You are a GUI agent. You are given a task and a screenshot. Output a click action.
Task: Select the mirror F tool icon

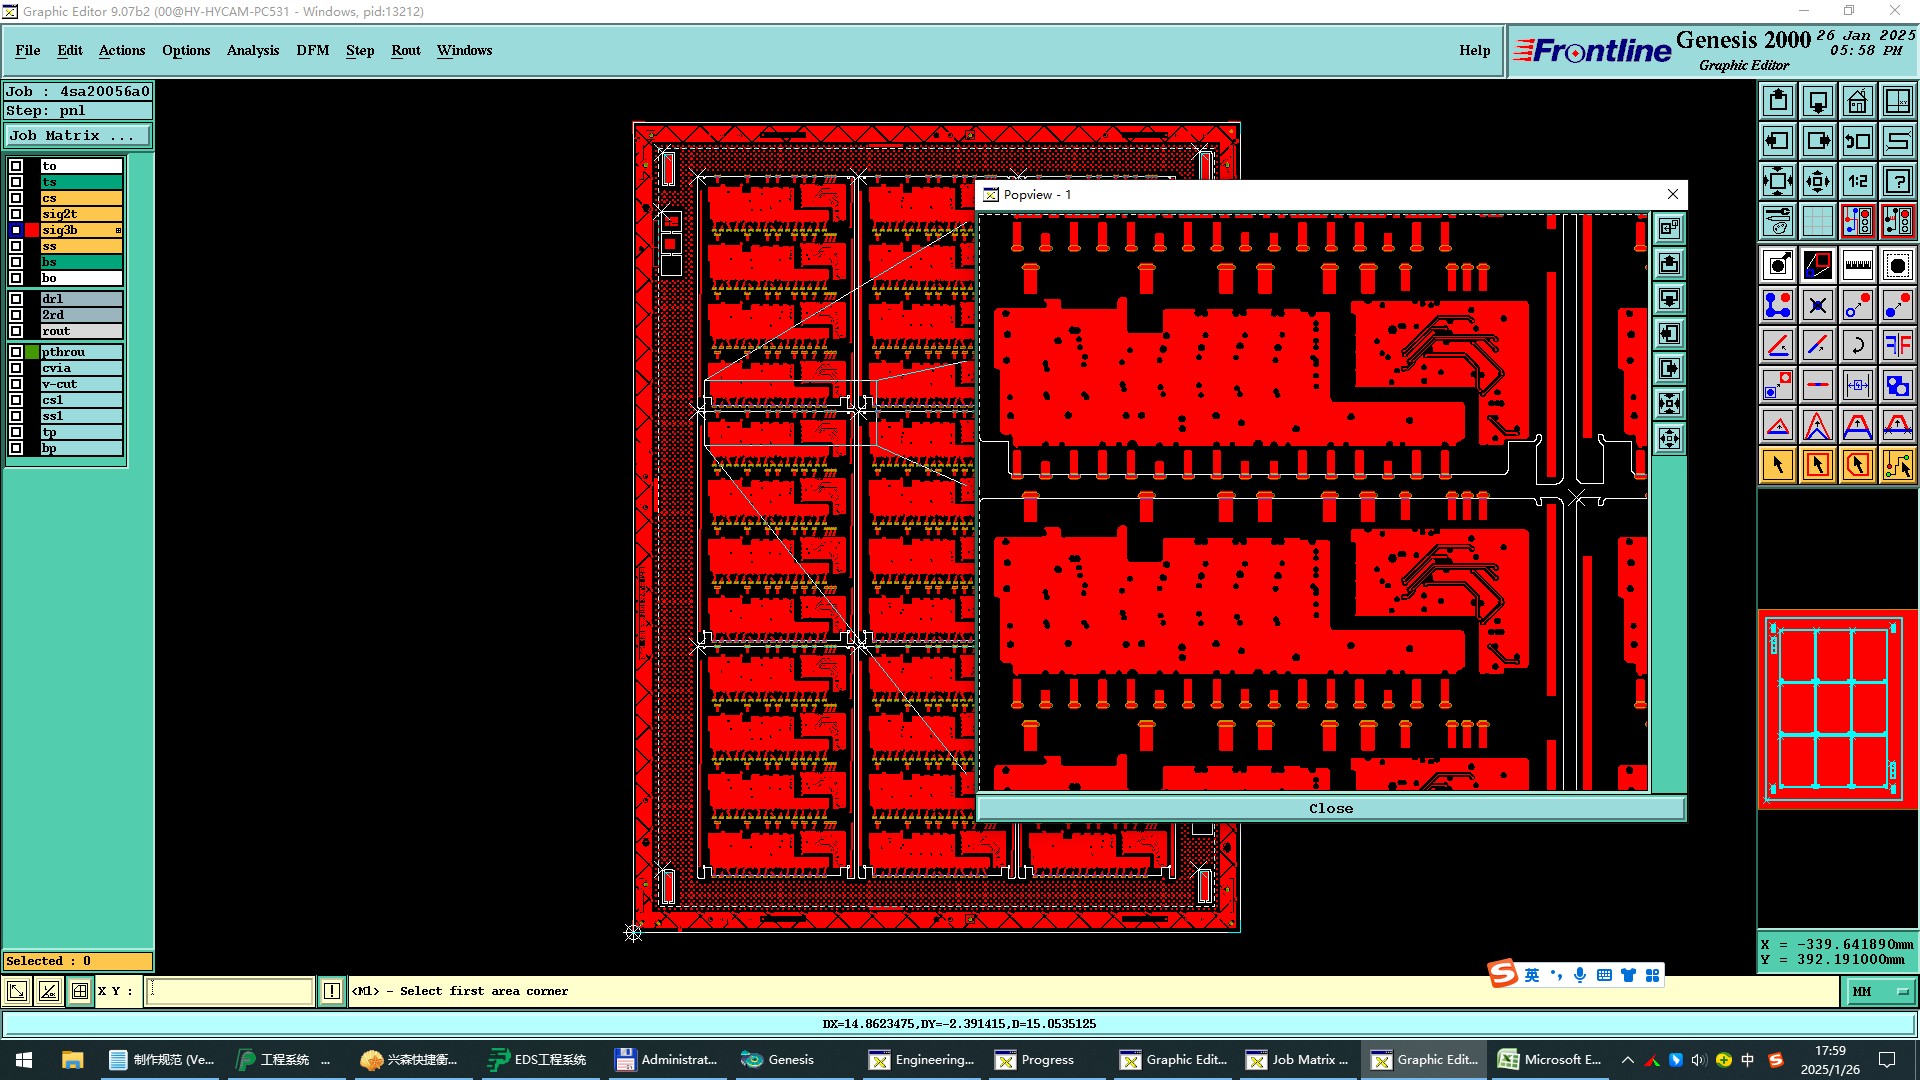(1897, 345)
